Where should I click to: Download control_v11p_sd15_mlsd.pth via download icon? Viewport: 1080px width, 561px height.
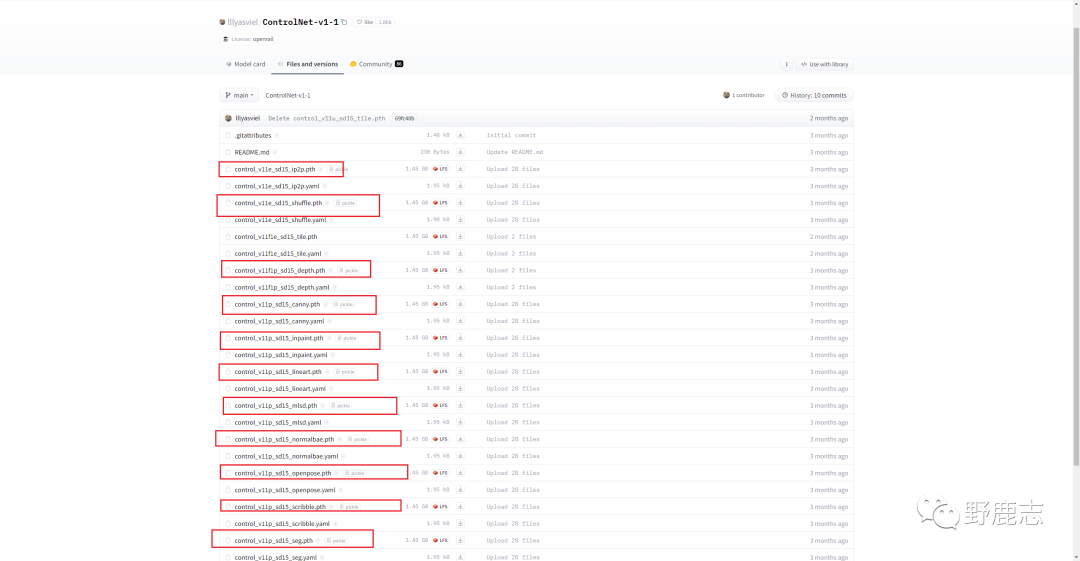pos(460,405)
